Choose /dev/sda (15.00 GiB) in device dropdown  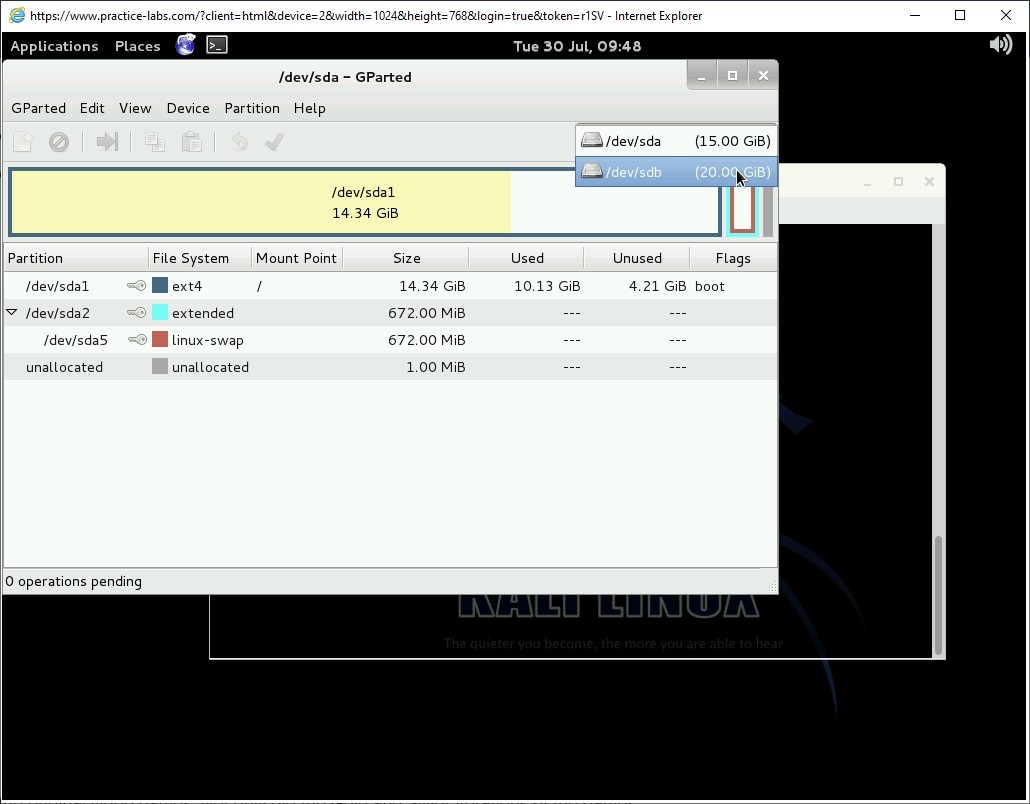point(676,141)
